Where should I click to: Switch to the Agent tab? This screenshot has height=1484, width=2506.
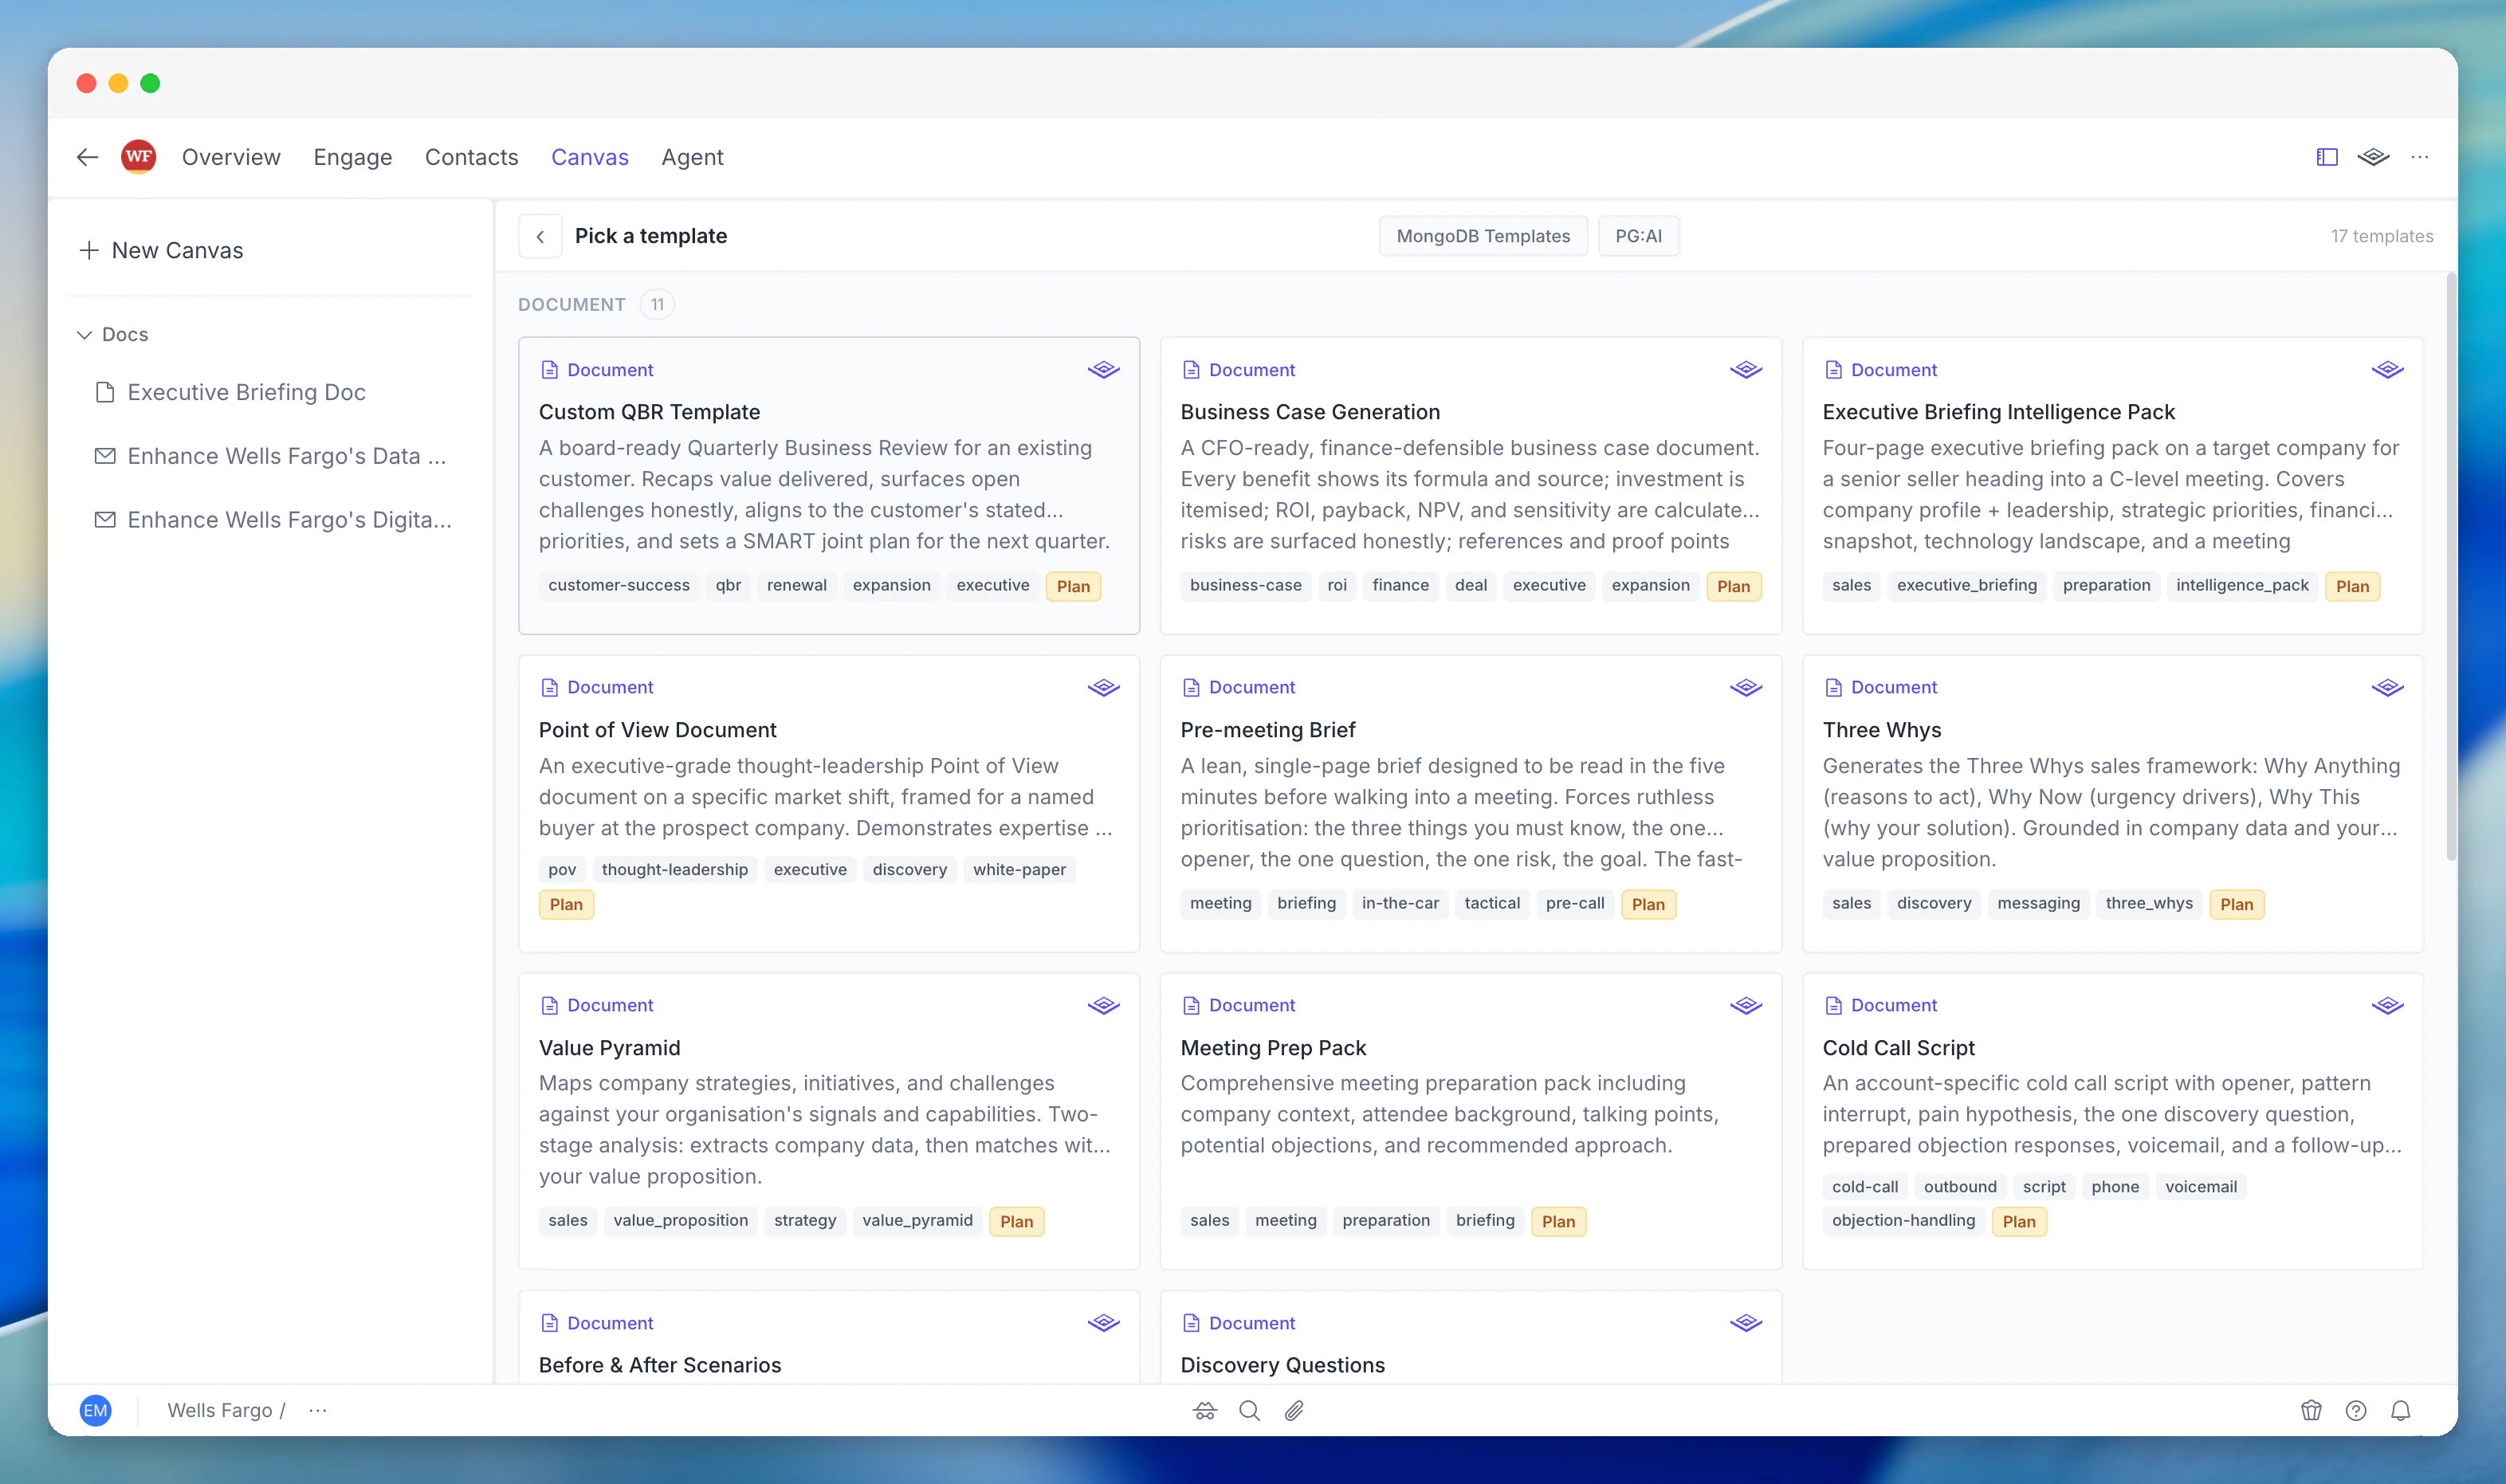692,157
